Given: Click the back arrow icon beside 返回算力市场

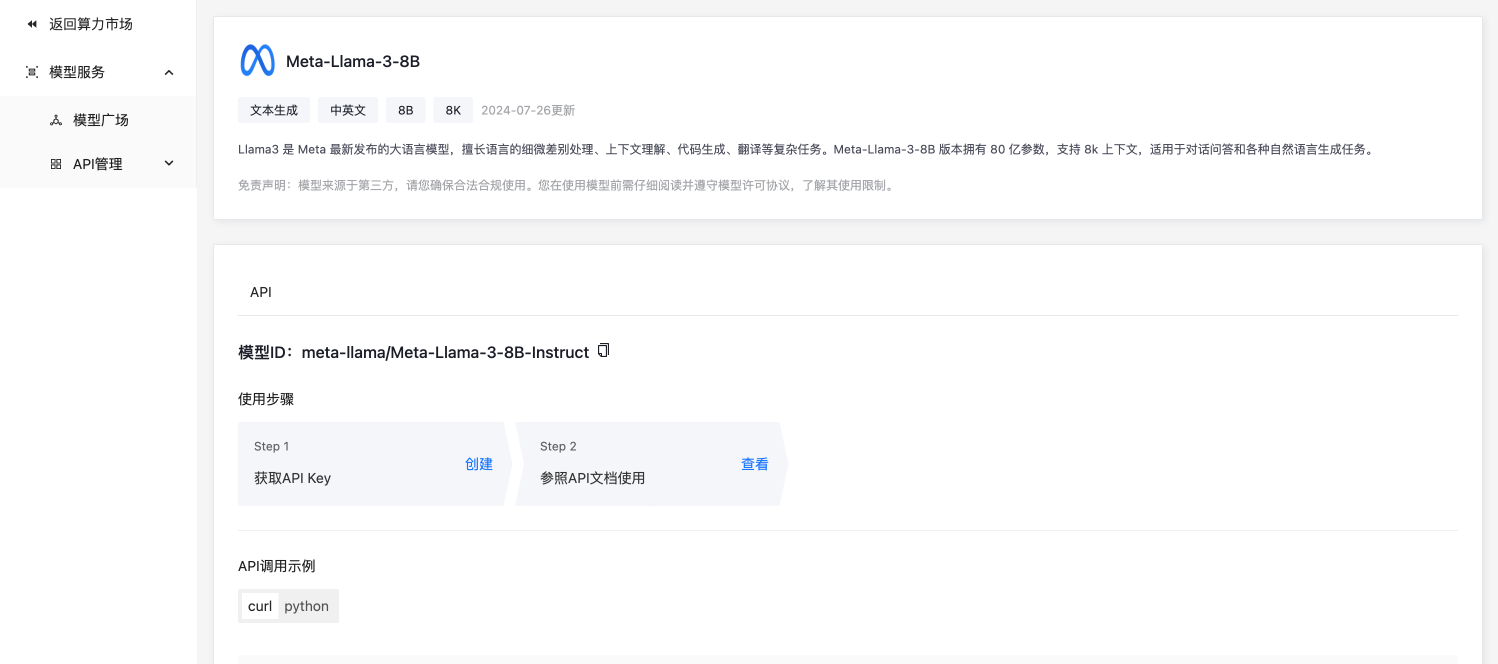Looking at the screenshot, I should pos(32,24).
